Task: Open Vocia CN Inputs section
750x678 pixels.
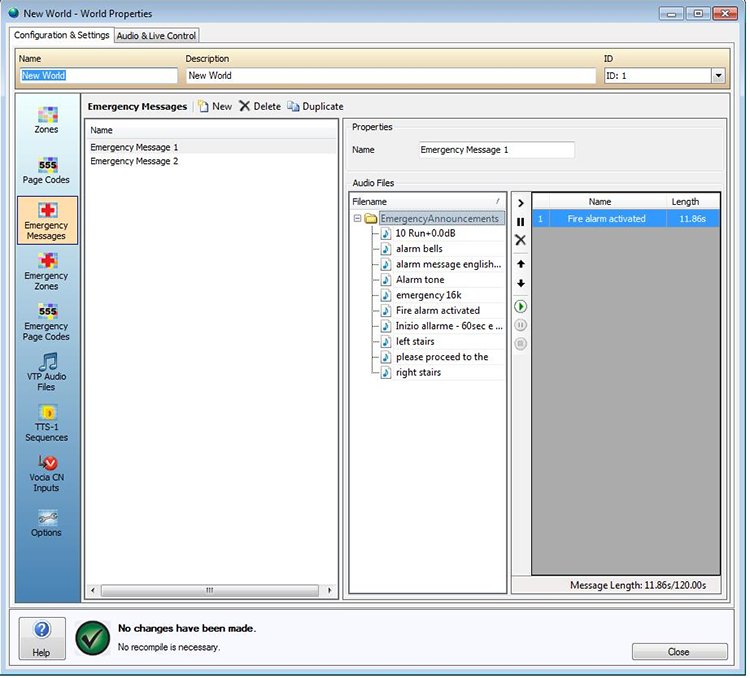Action: (46, 473)
